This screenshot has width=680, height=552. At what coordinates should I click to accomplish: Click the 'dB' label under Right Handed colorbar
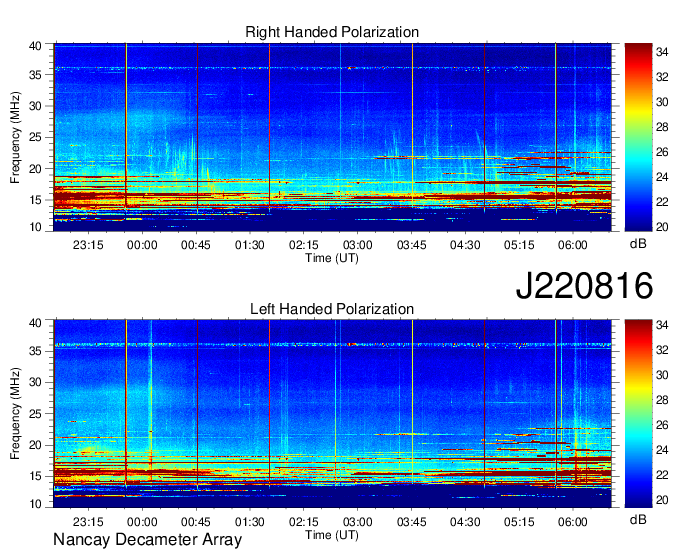coord(638,244)
